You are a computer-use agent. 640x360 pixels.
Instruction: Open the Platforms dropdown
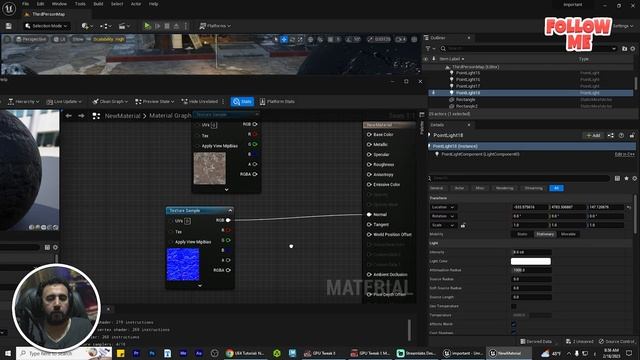pyautogui.click(x=215, y=26)
